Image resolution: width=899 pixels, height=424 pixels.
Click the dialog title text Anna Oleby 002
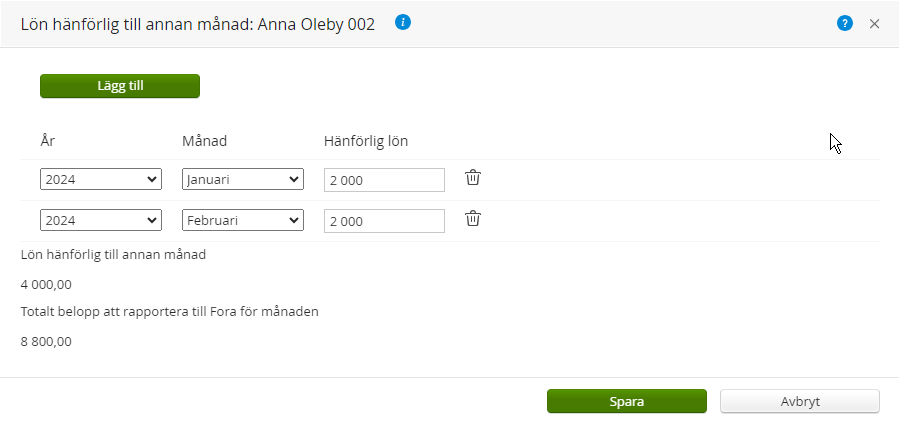pyautogui.click(x=317, y=25)
